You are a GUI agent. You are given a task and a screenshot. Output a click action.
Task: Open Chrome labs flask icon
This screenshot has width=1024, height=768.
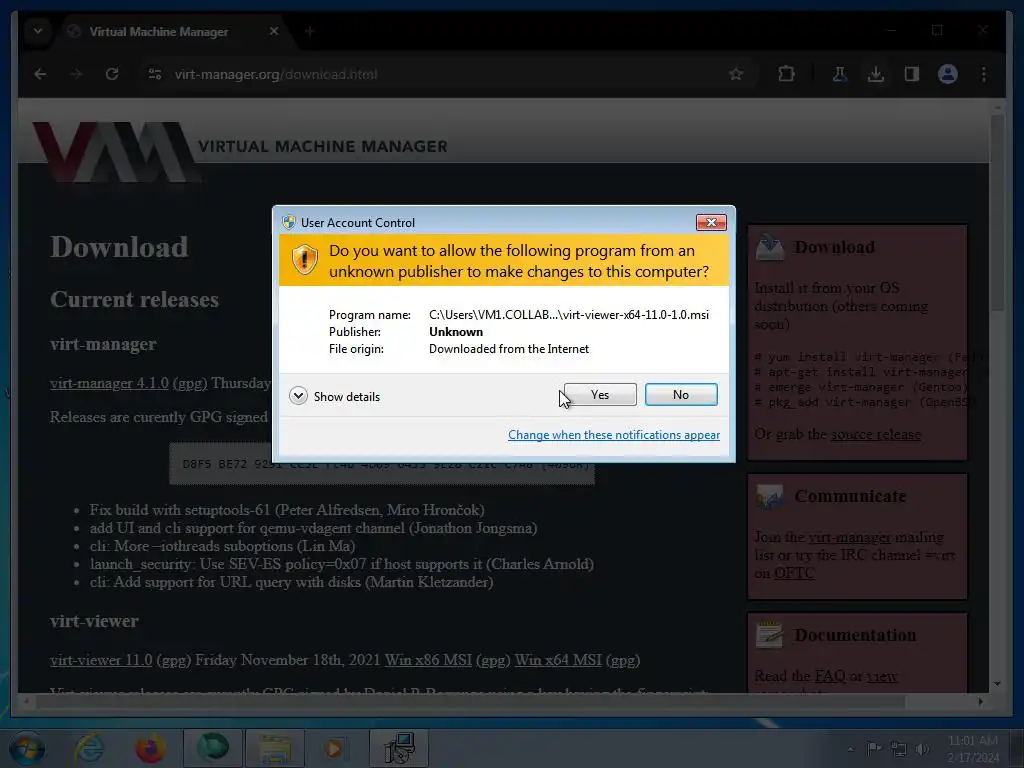[840, 74]
